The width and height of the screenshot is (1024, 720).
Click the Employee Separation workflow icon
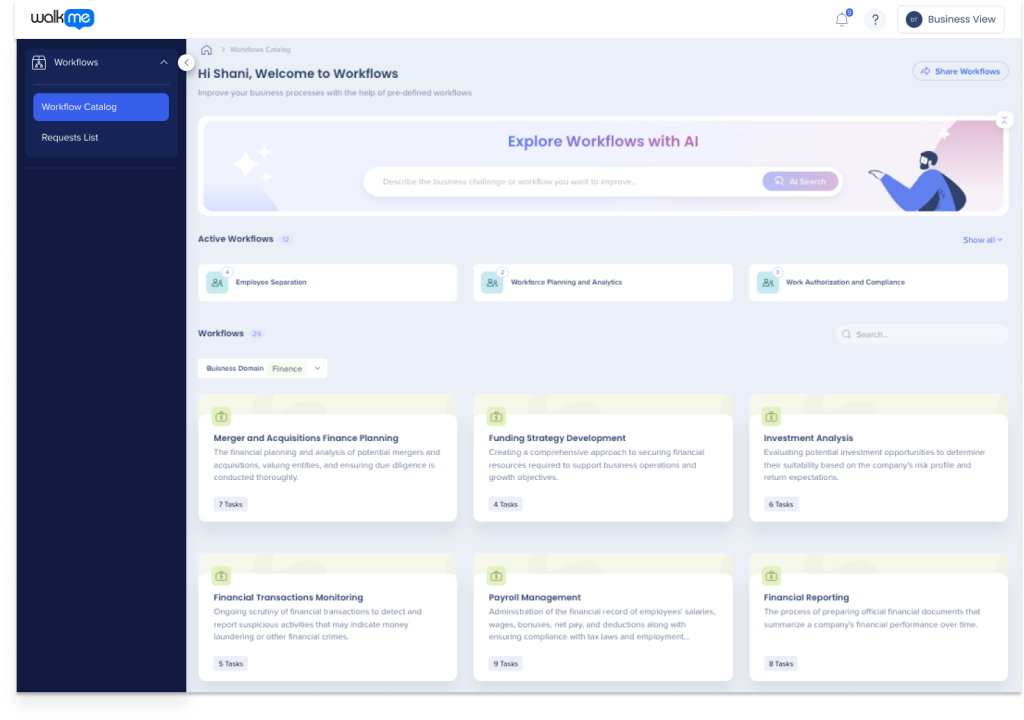[x=217, y=283]
